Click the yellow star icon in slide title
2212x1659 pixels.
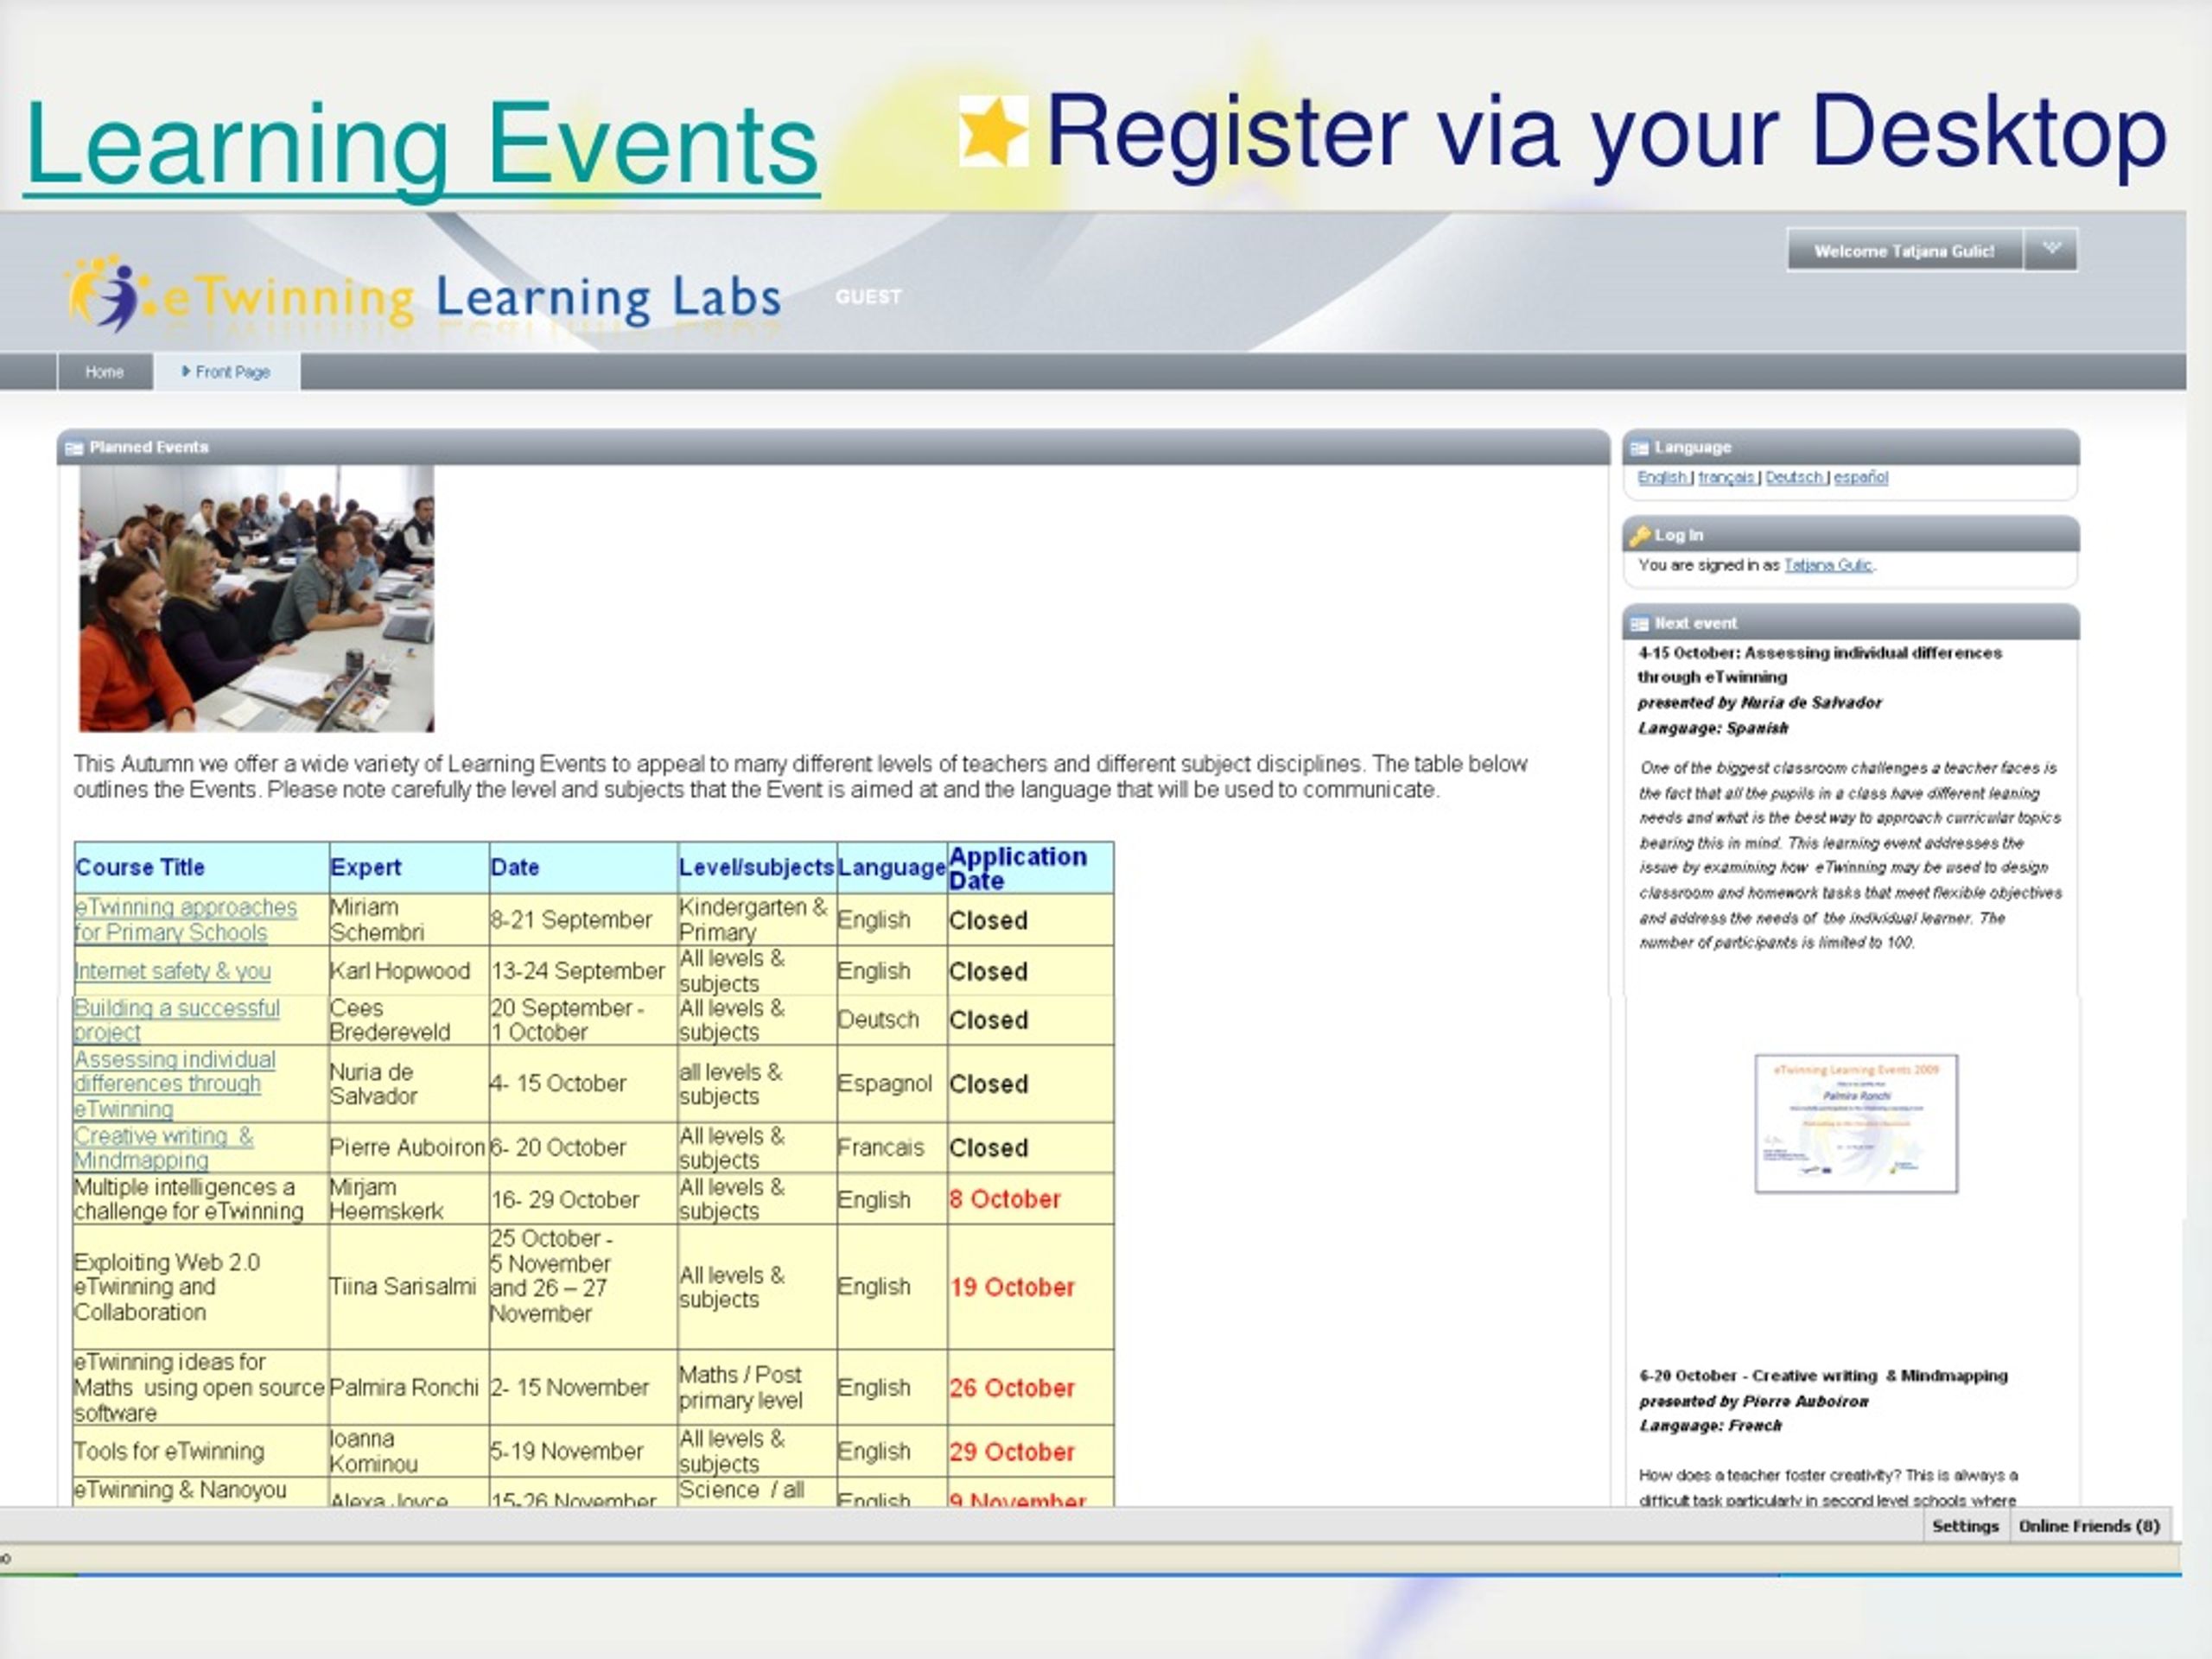pyautogui.click(x=993, y=130)
